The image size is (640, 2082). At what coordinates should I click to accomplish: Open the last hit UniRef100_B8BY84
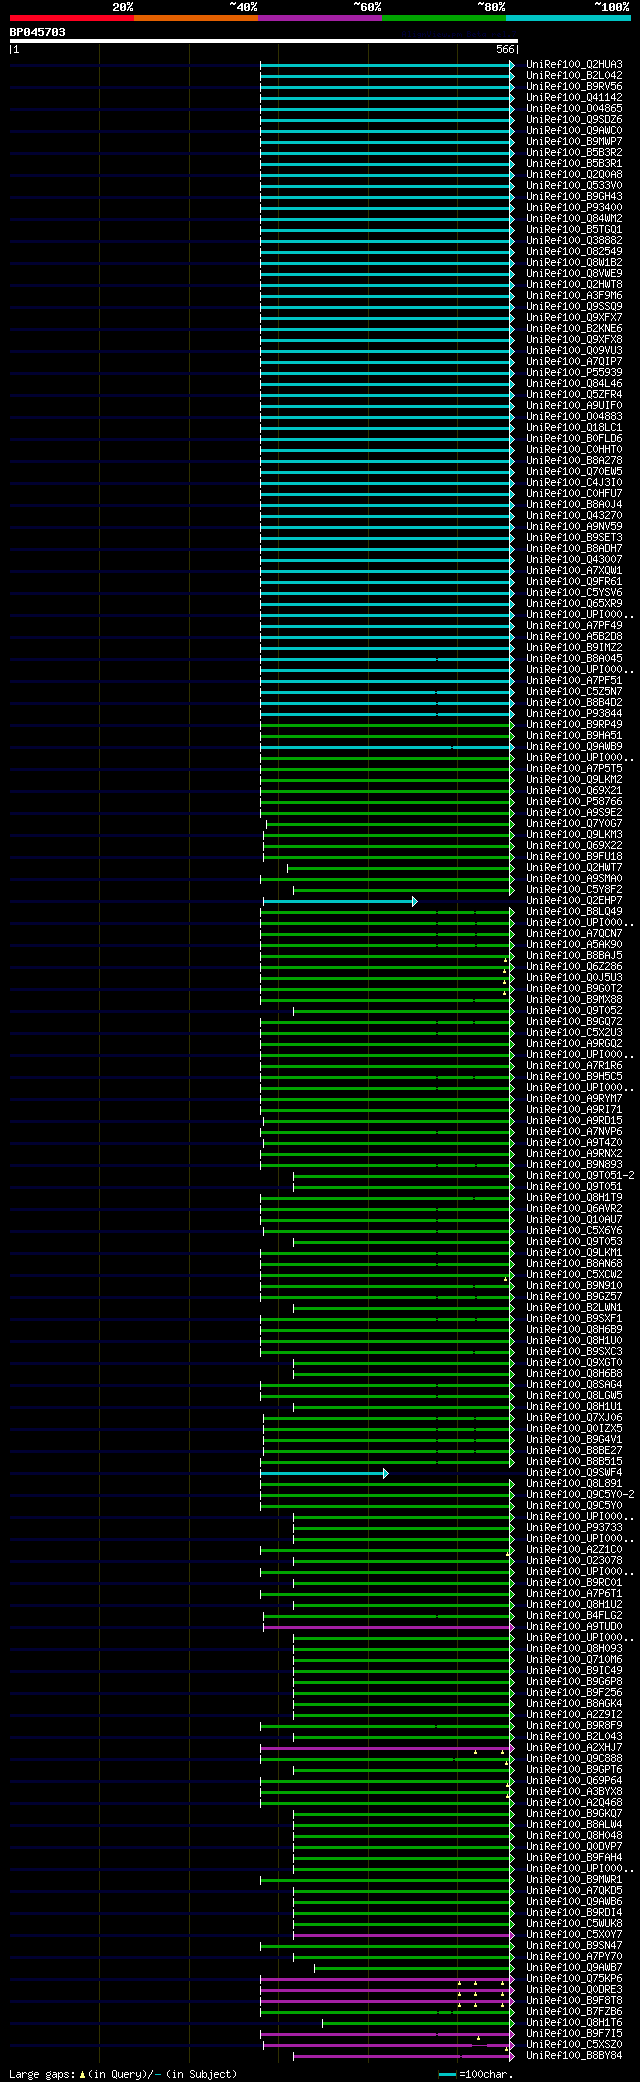[x=574, y=2055]
